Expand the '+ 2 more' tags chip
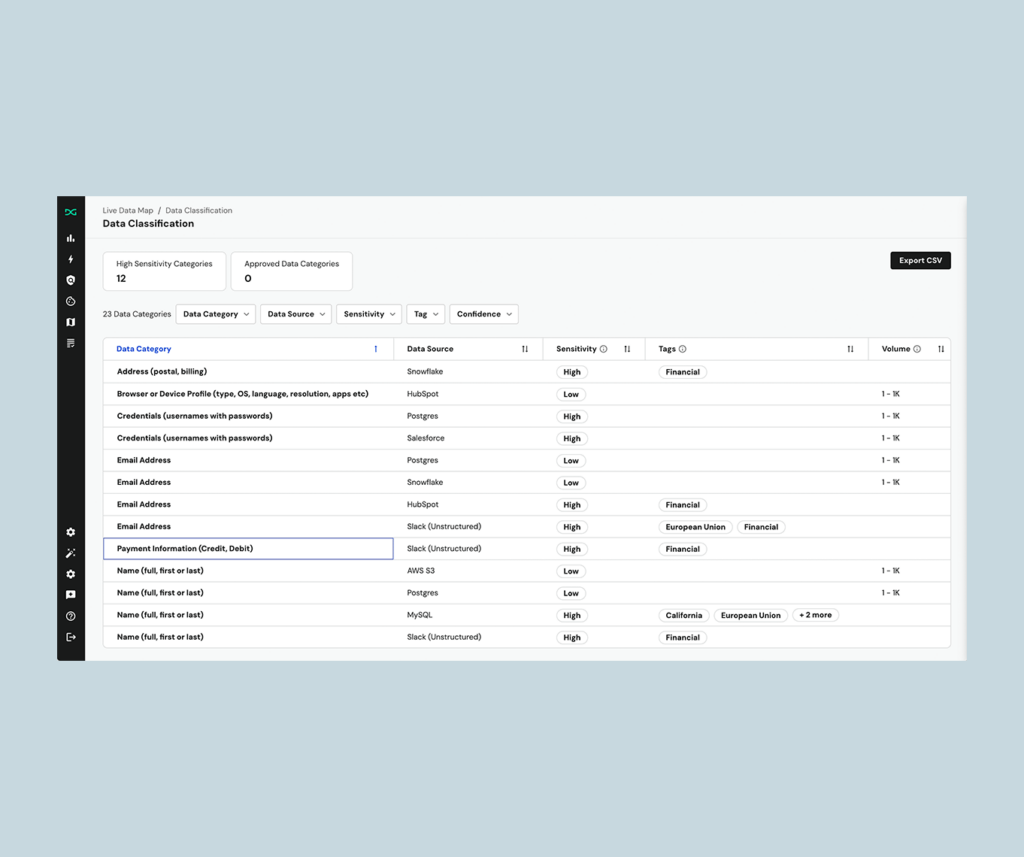The image size is (1024, 857). point(815,615)
